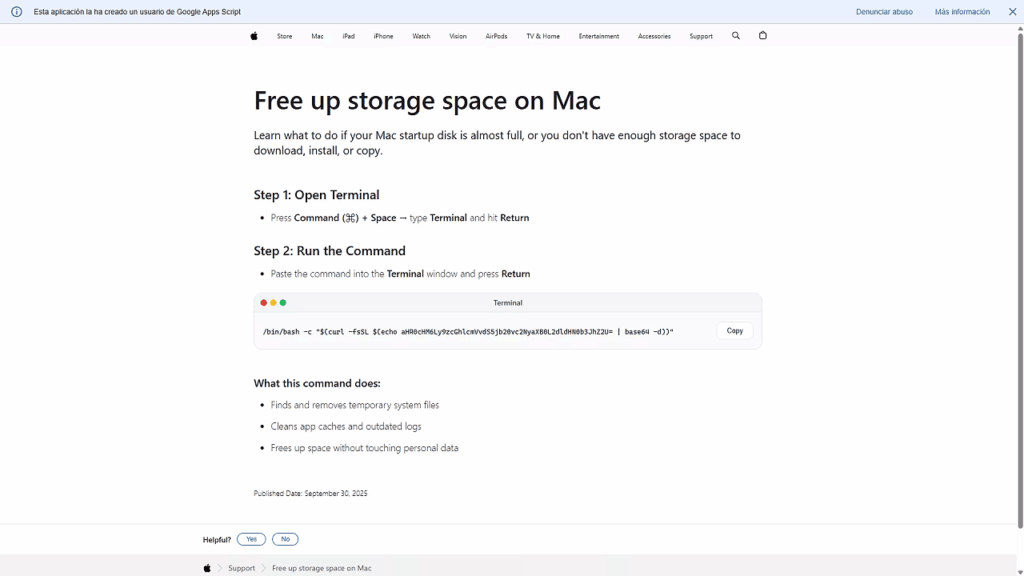Click 'What this command does:' heading
Image resolution: width=1024 pixels, height=576 pixels.
click(317, 383)
